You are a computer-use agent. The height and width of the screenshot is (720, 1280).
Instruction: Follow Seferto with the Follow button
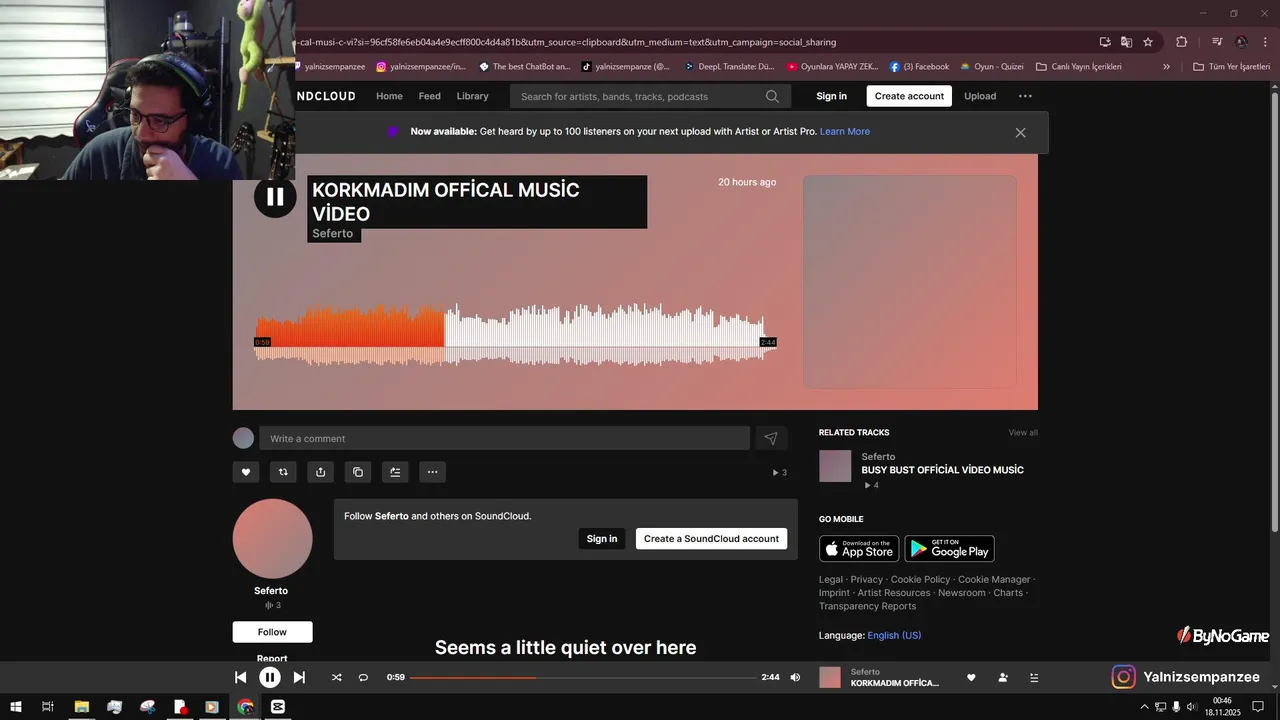pos(272,632)
